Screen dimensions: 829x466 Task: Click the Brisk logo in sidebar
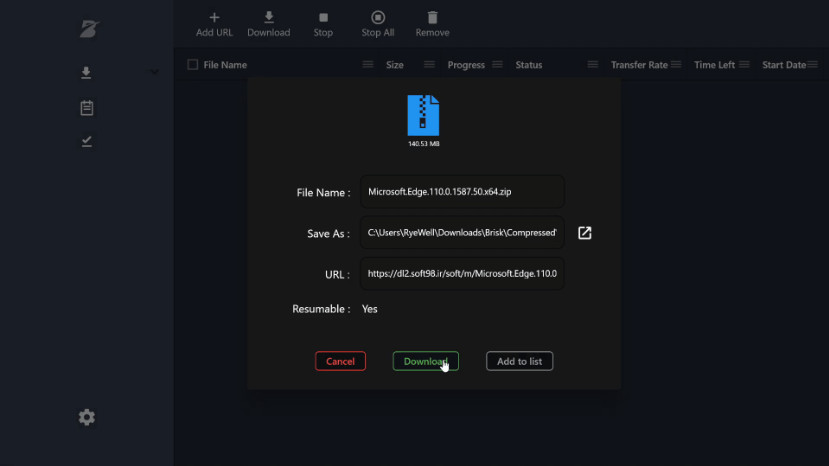pyautogui.click(x=89, y=29)
